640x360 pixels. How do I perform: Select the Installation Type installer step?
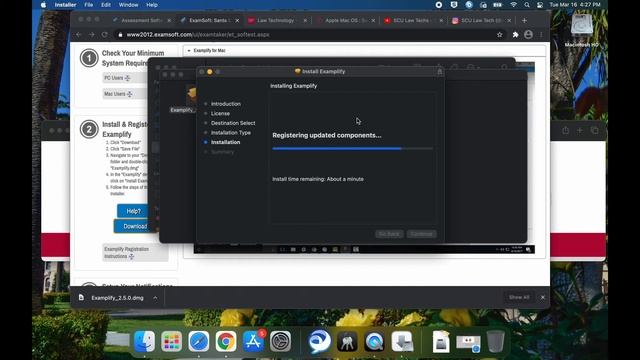coord(231,133)
